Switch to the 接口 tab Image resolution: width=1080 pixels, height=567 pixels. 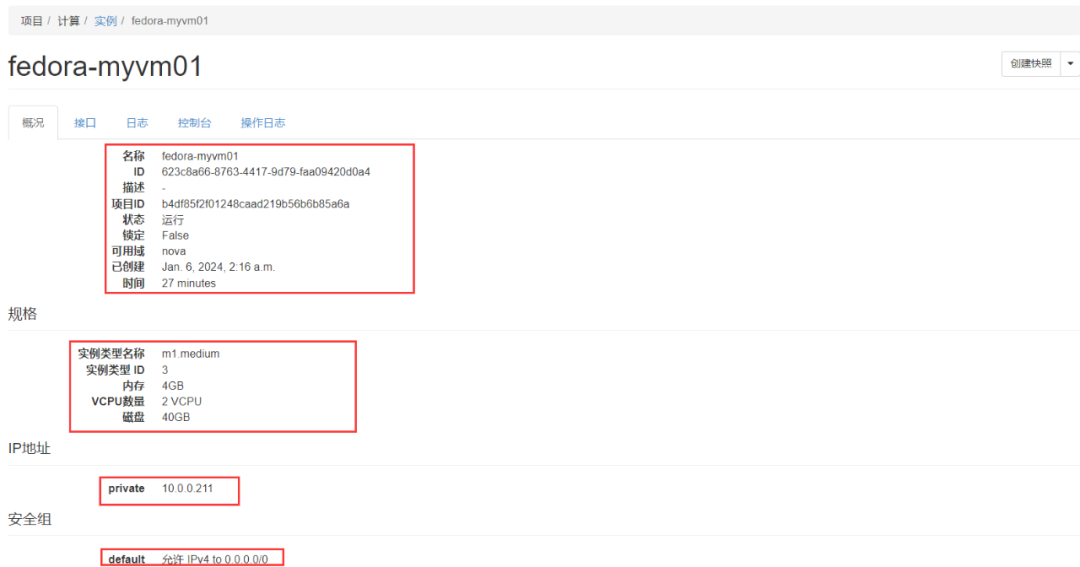pyautogui.click(x=85, y=123)
